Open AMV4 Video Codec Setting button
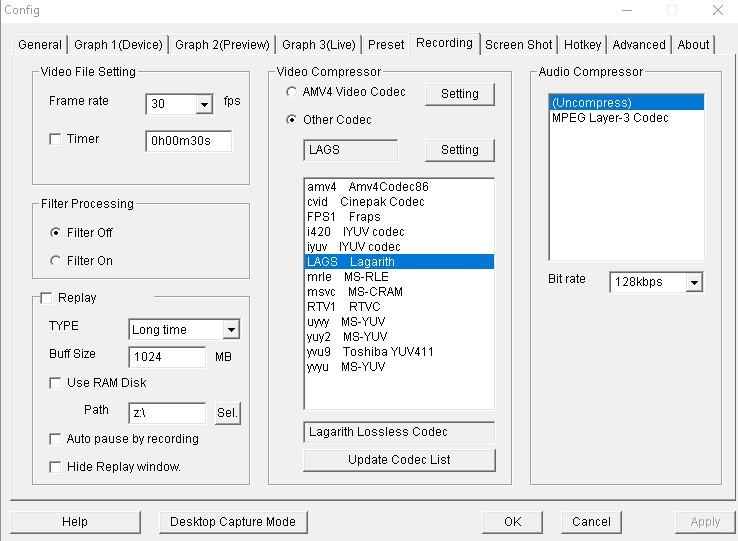 459,94
